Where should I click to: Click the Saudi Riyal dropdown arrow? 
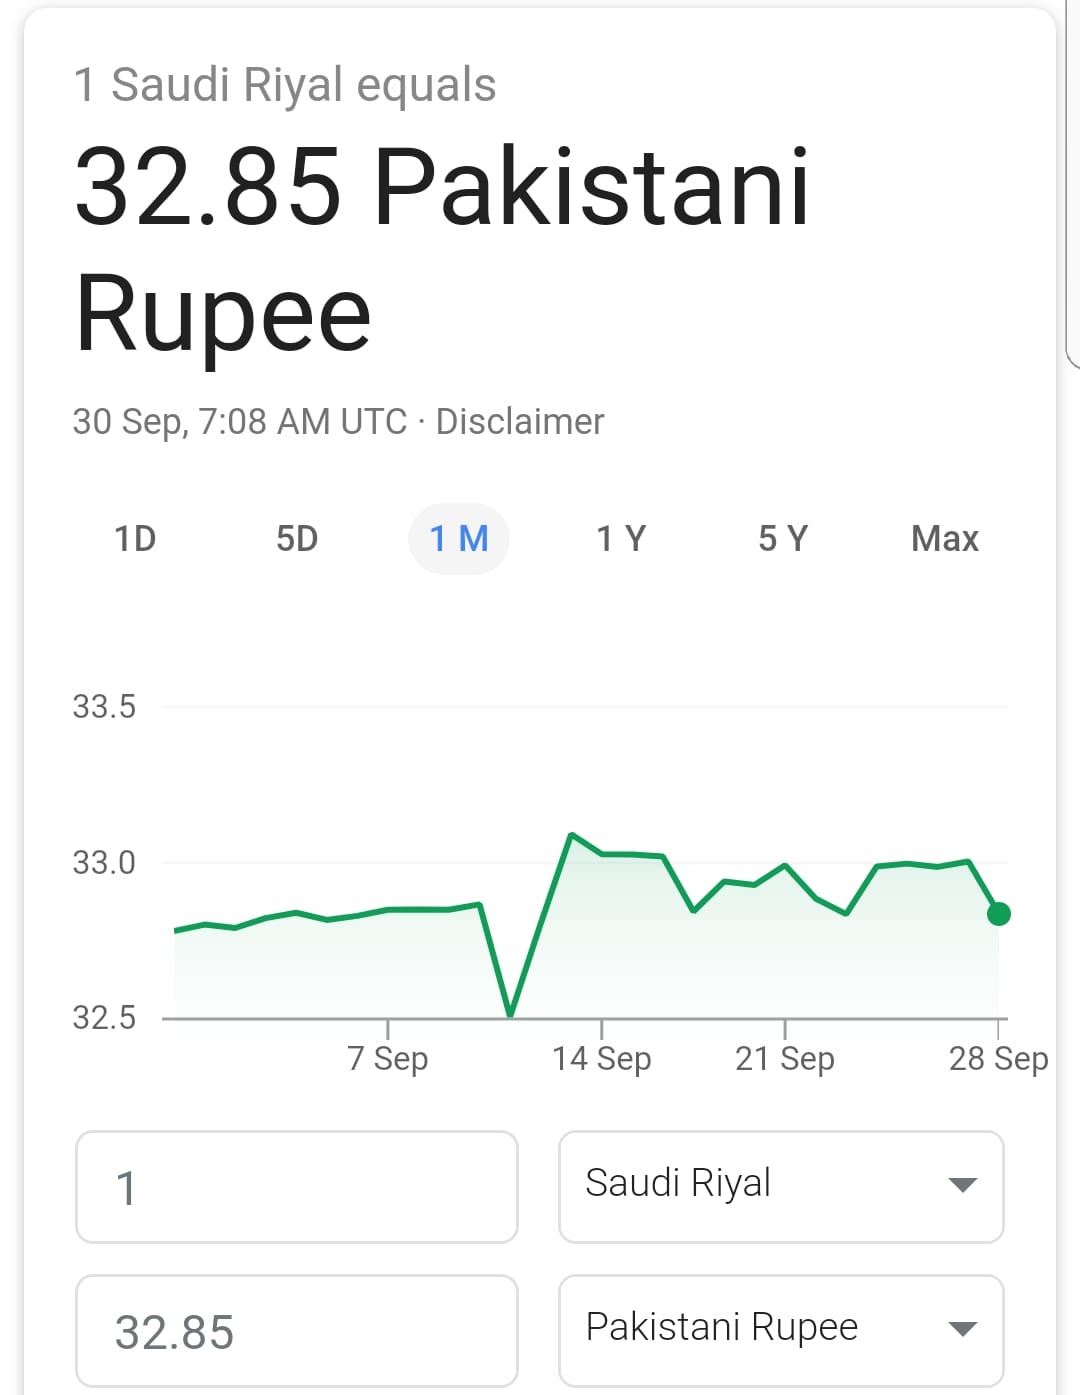click(x=962, y=1186)
